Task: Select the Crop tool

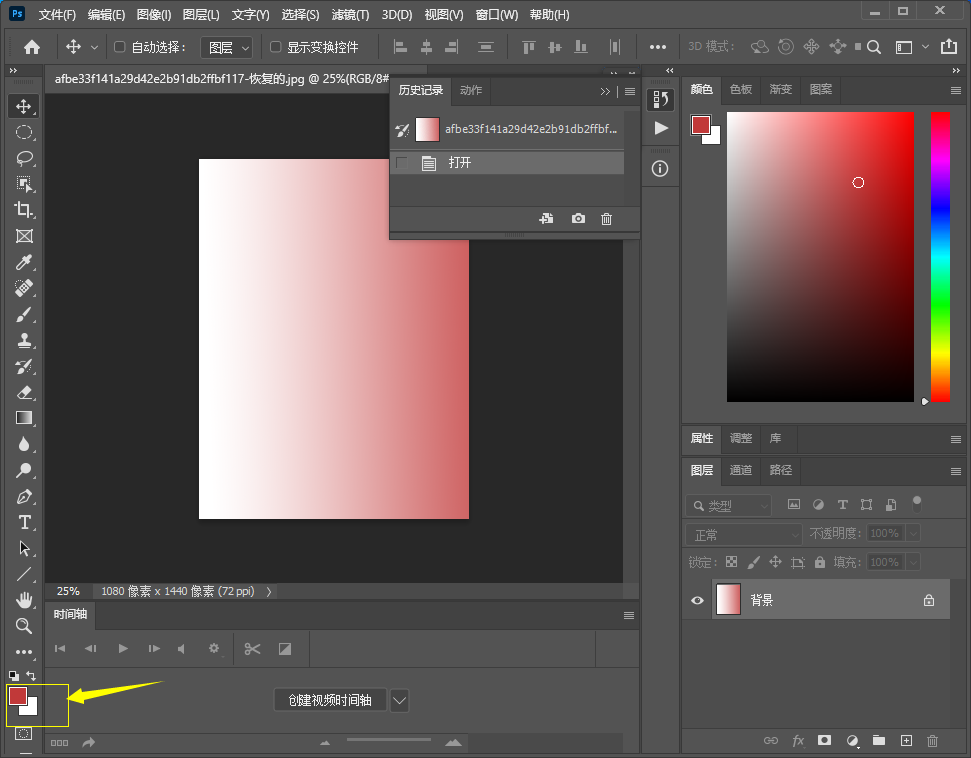Action: coord(24,210)
